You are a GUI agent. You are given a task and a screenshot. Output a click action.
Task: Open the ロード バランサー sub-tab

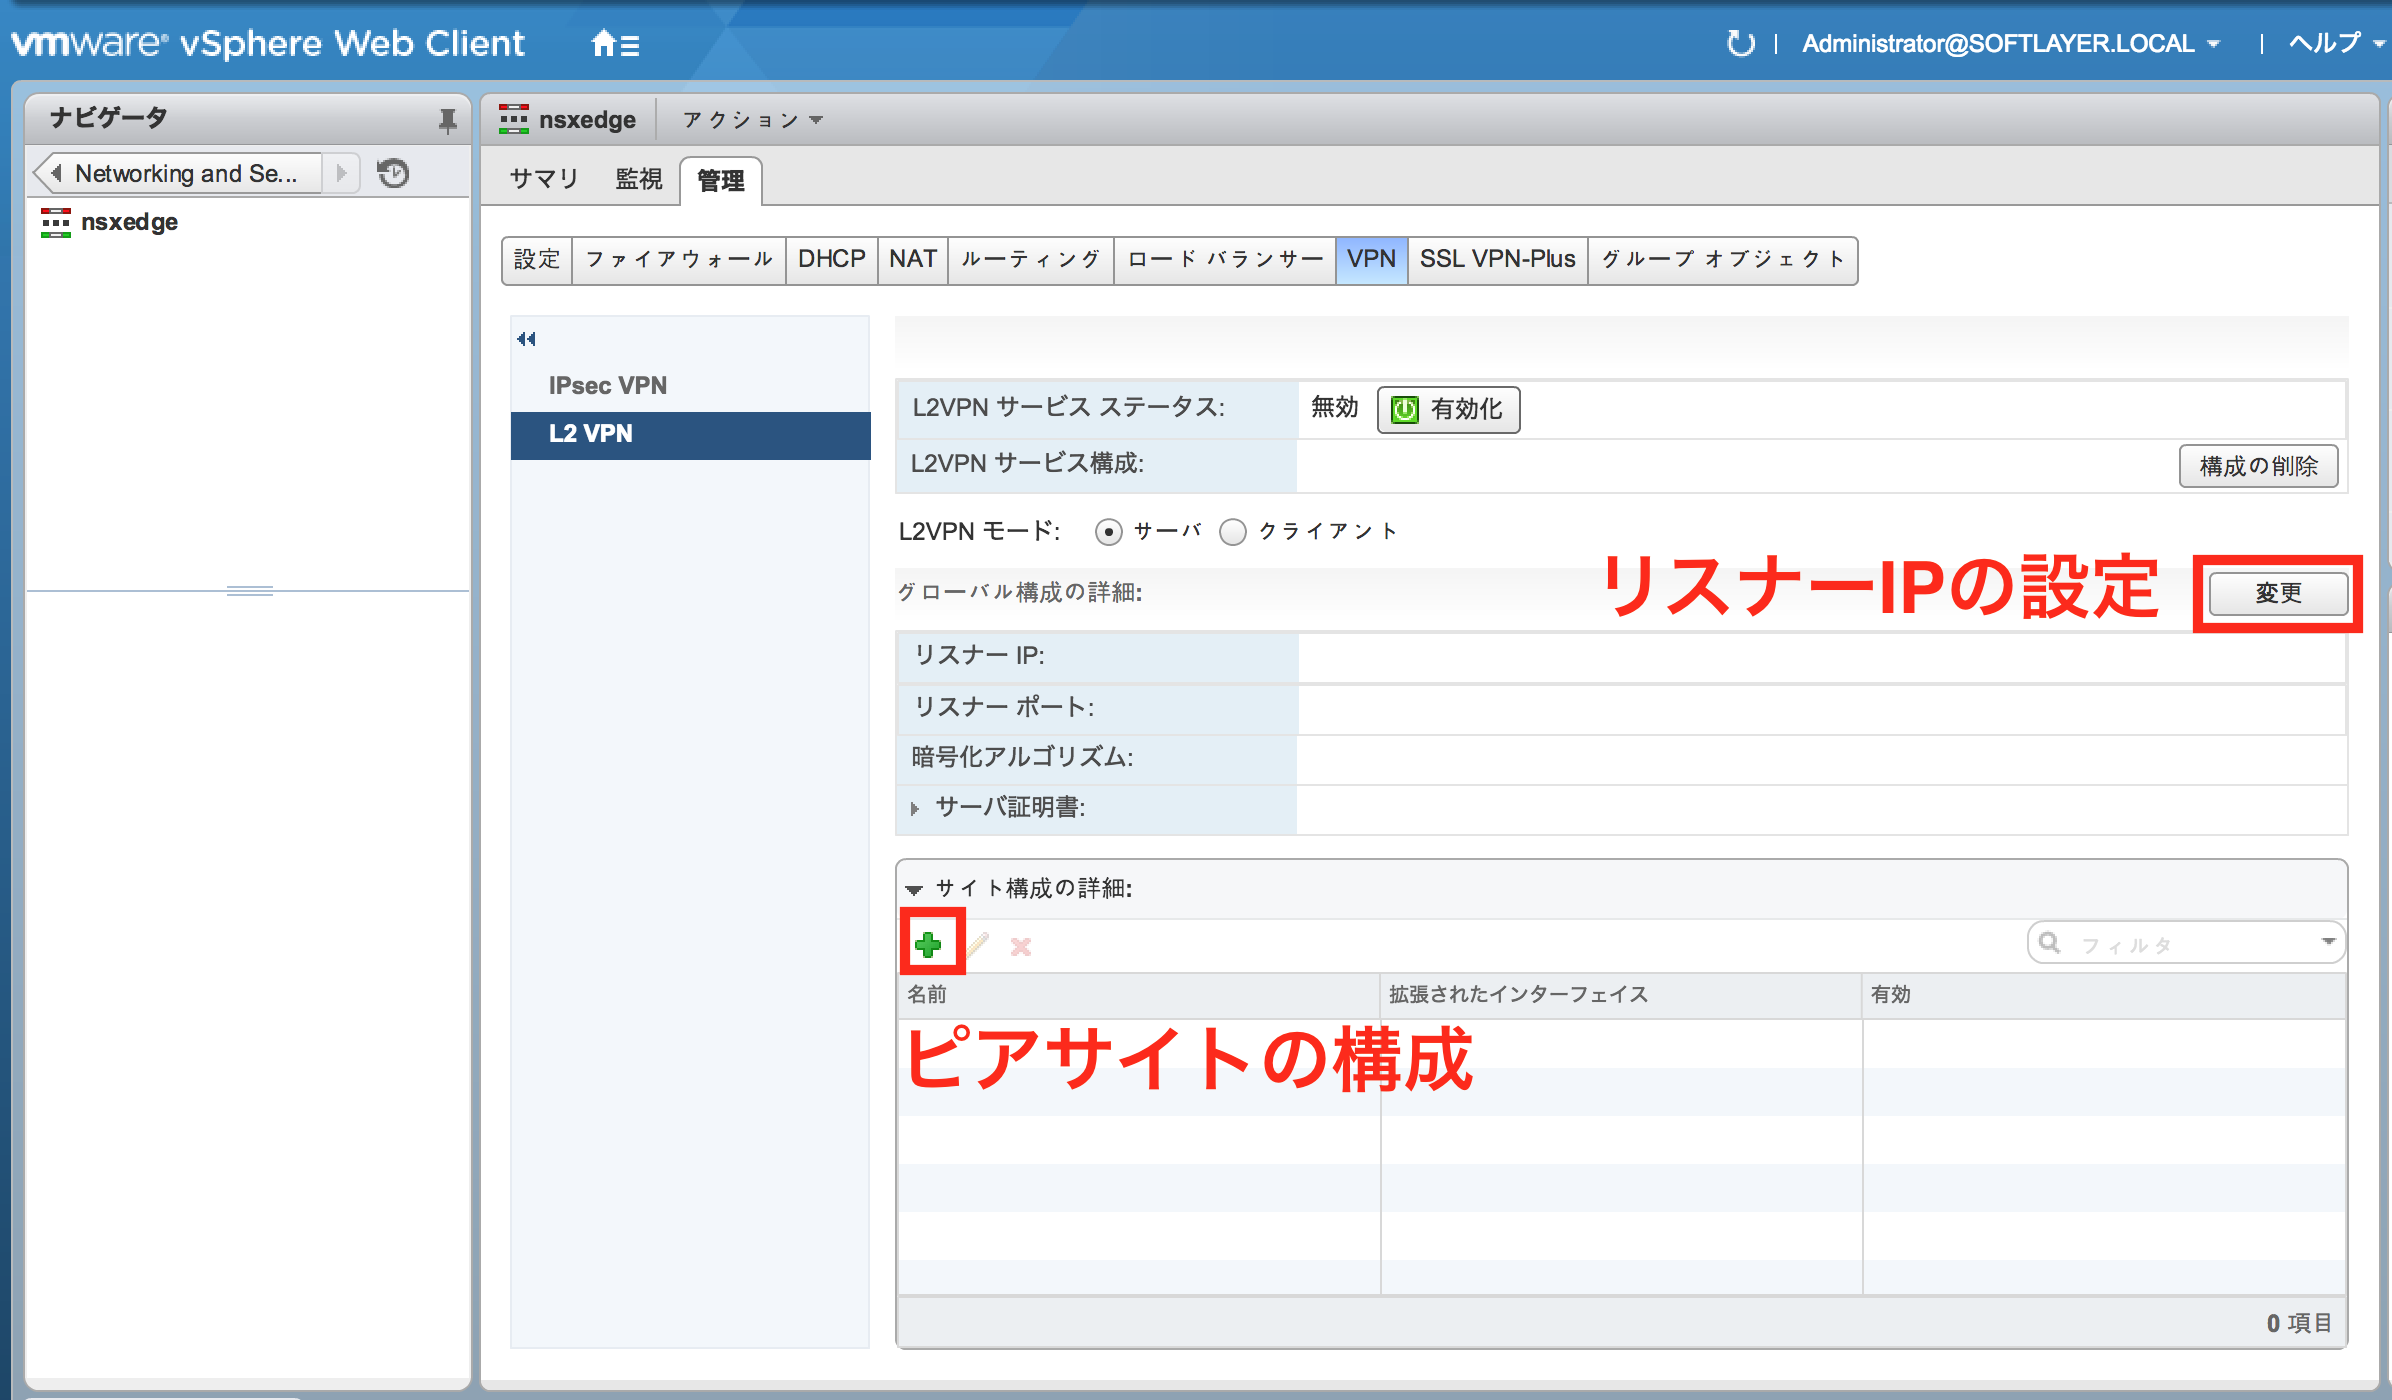tap(1225, 260)
